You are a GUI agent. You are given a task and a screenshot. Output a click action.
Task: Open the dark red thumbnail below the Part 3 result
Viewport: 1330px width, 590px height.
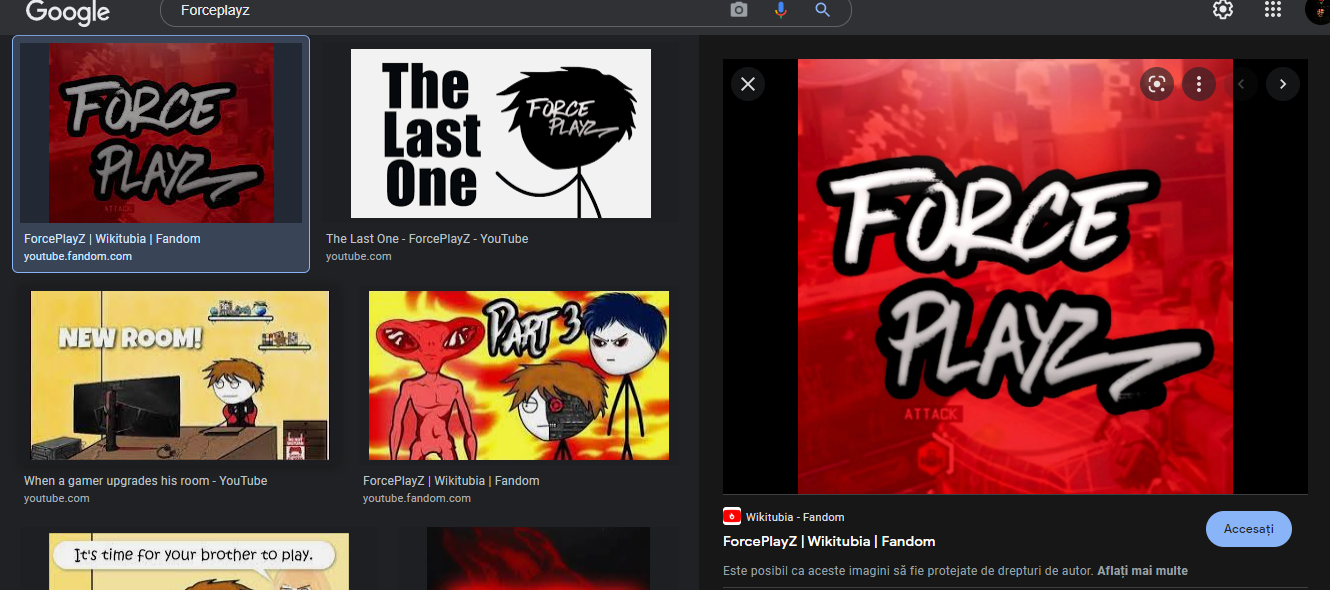pyautogui.click(x=538, y=559)
